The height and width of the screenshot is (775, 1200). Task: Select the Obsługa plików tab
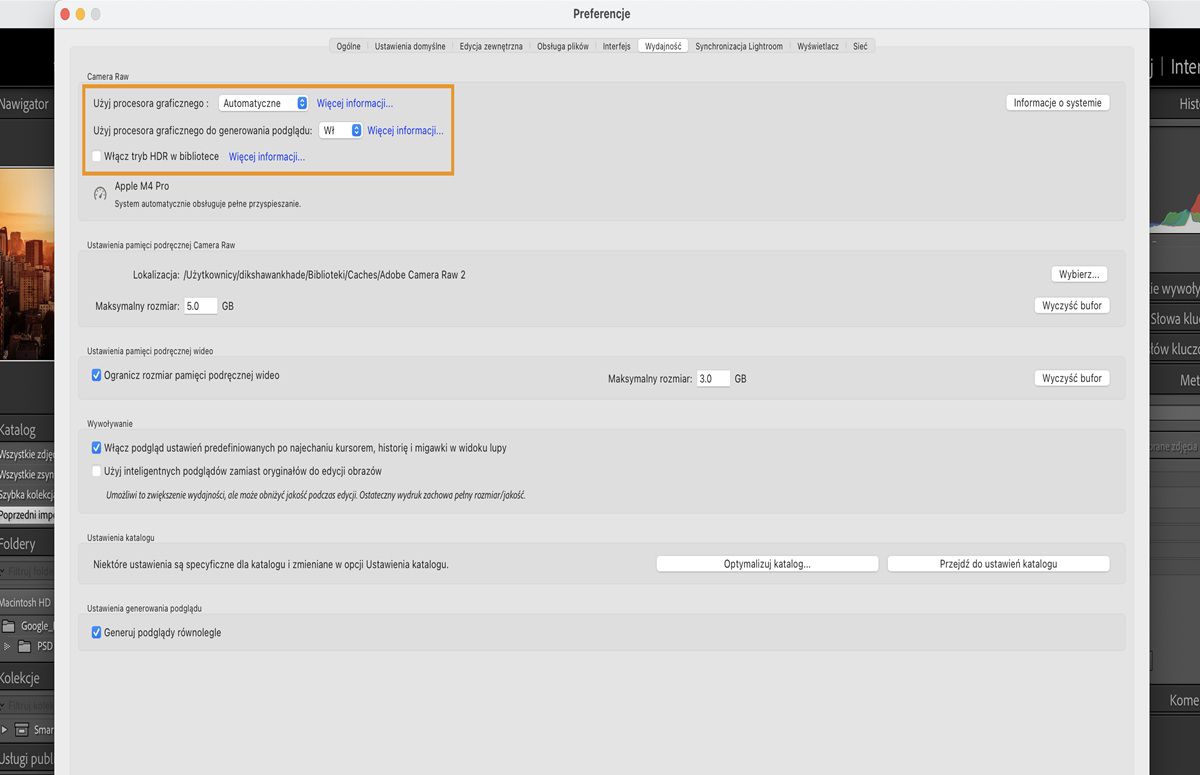click(x=563, y=46)
